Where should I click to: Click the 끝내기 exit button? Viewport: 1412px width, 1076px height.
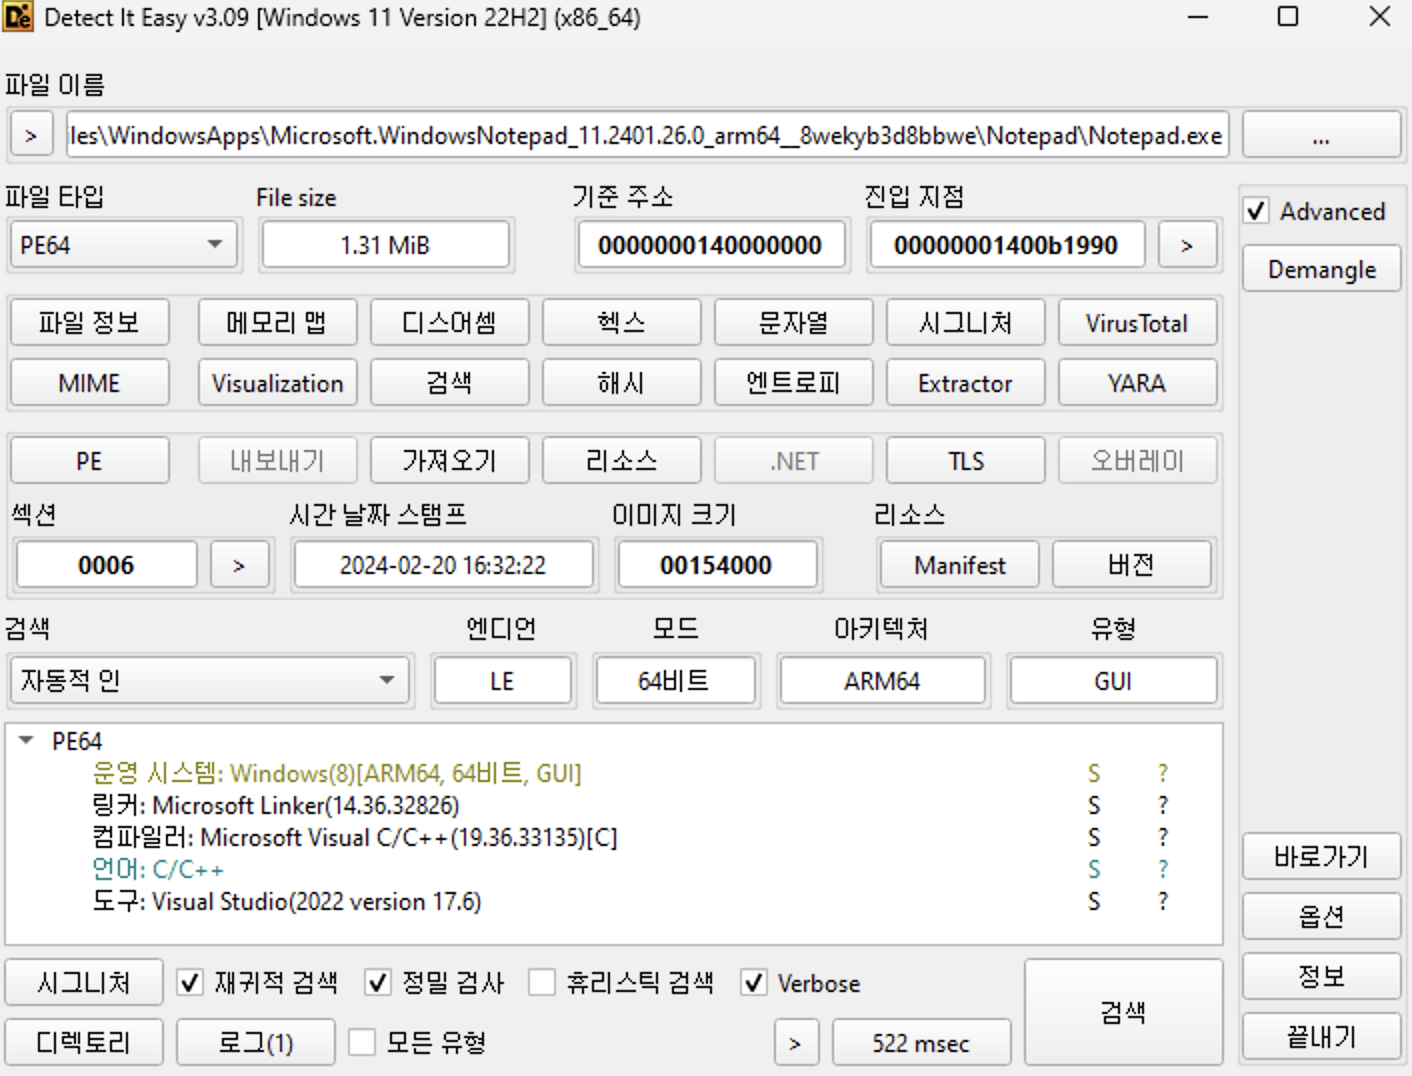(1321, 1037)
